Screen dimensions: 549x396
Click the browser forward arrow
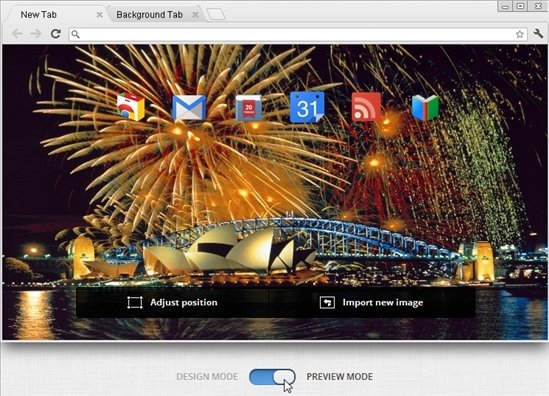point(36,34)
